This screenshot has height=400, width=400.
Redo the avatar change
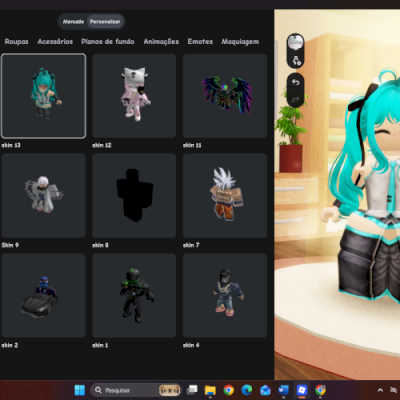point(296,99)
